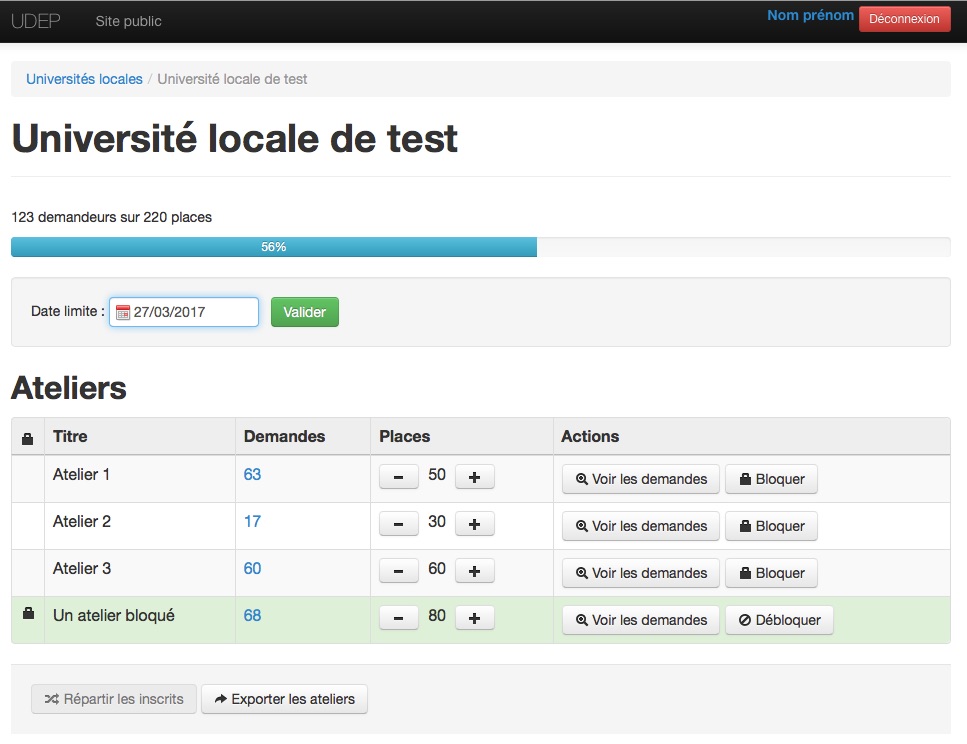
Task: Increase places for Atelier 3
Action: (474, 571)
